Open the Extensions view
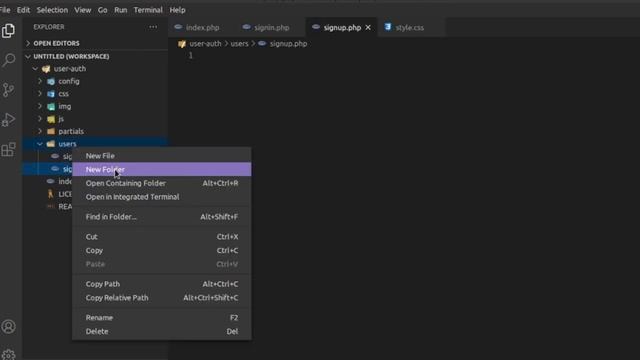Image resolution: width=640 pixels, height=360 pixels. pos(8,149)
